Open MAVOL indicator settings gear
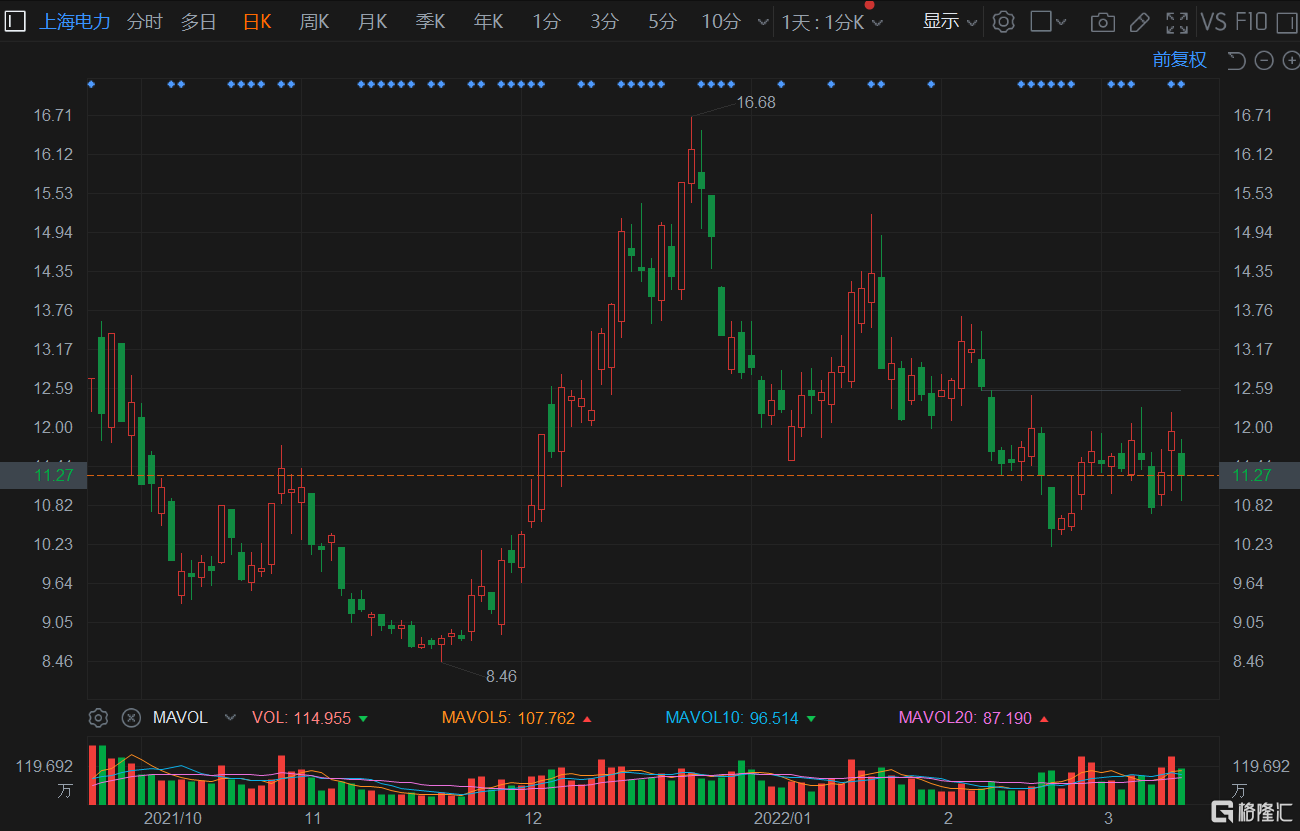 [x=98, y=717]
